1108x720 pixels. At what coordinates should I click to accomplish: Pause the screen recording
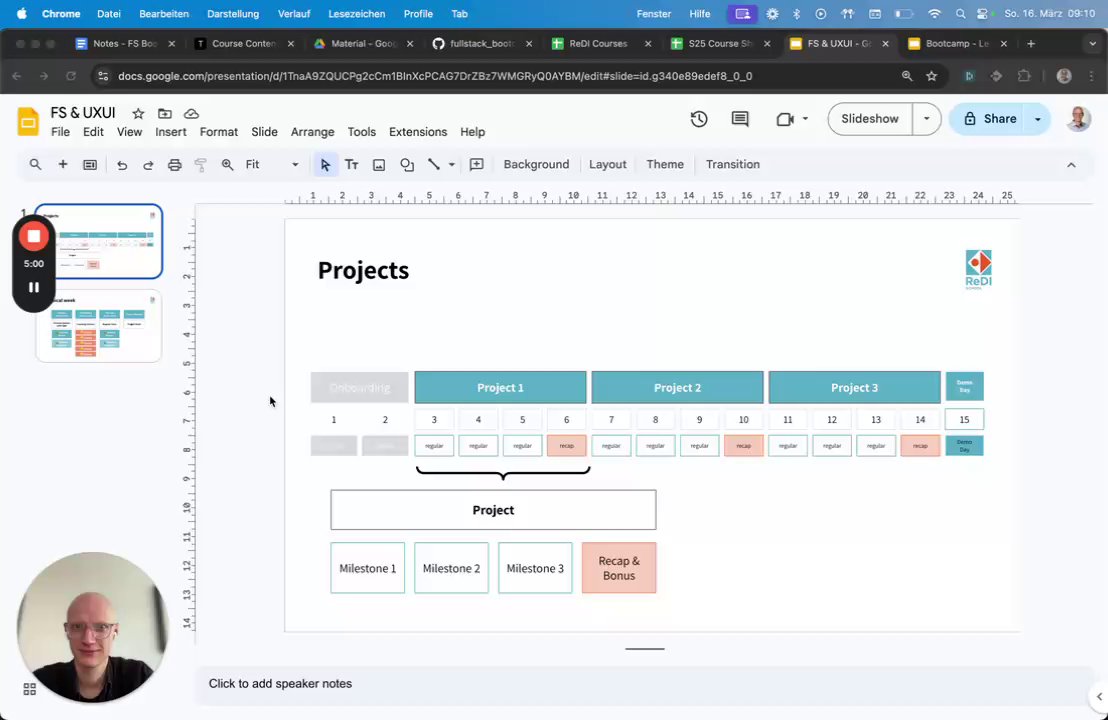[33, 288]
